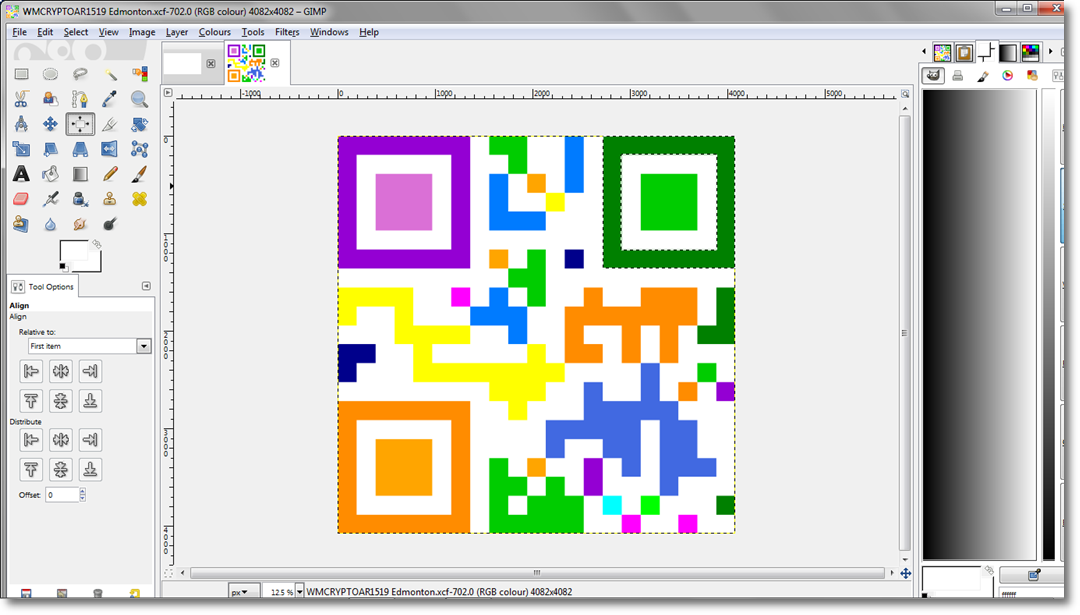Select the Dodge/Burn tool

coord(110,225)
